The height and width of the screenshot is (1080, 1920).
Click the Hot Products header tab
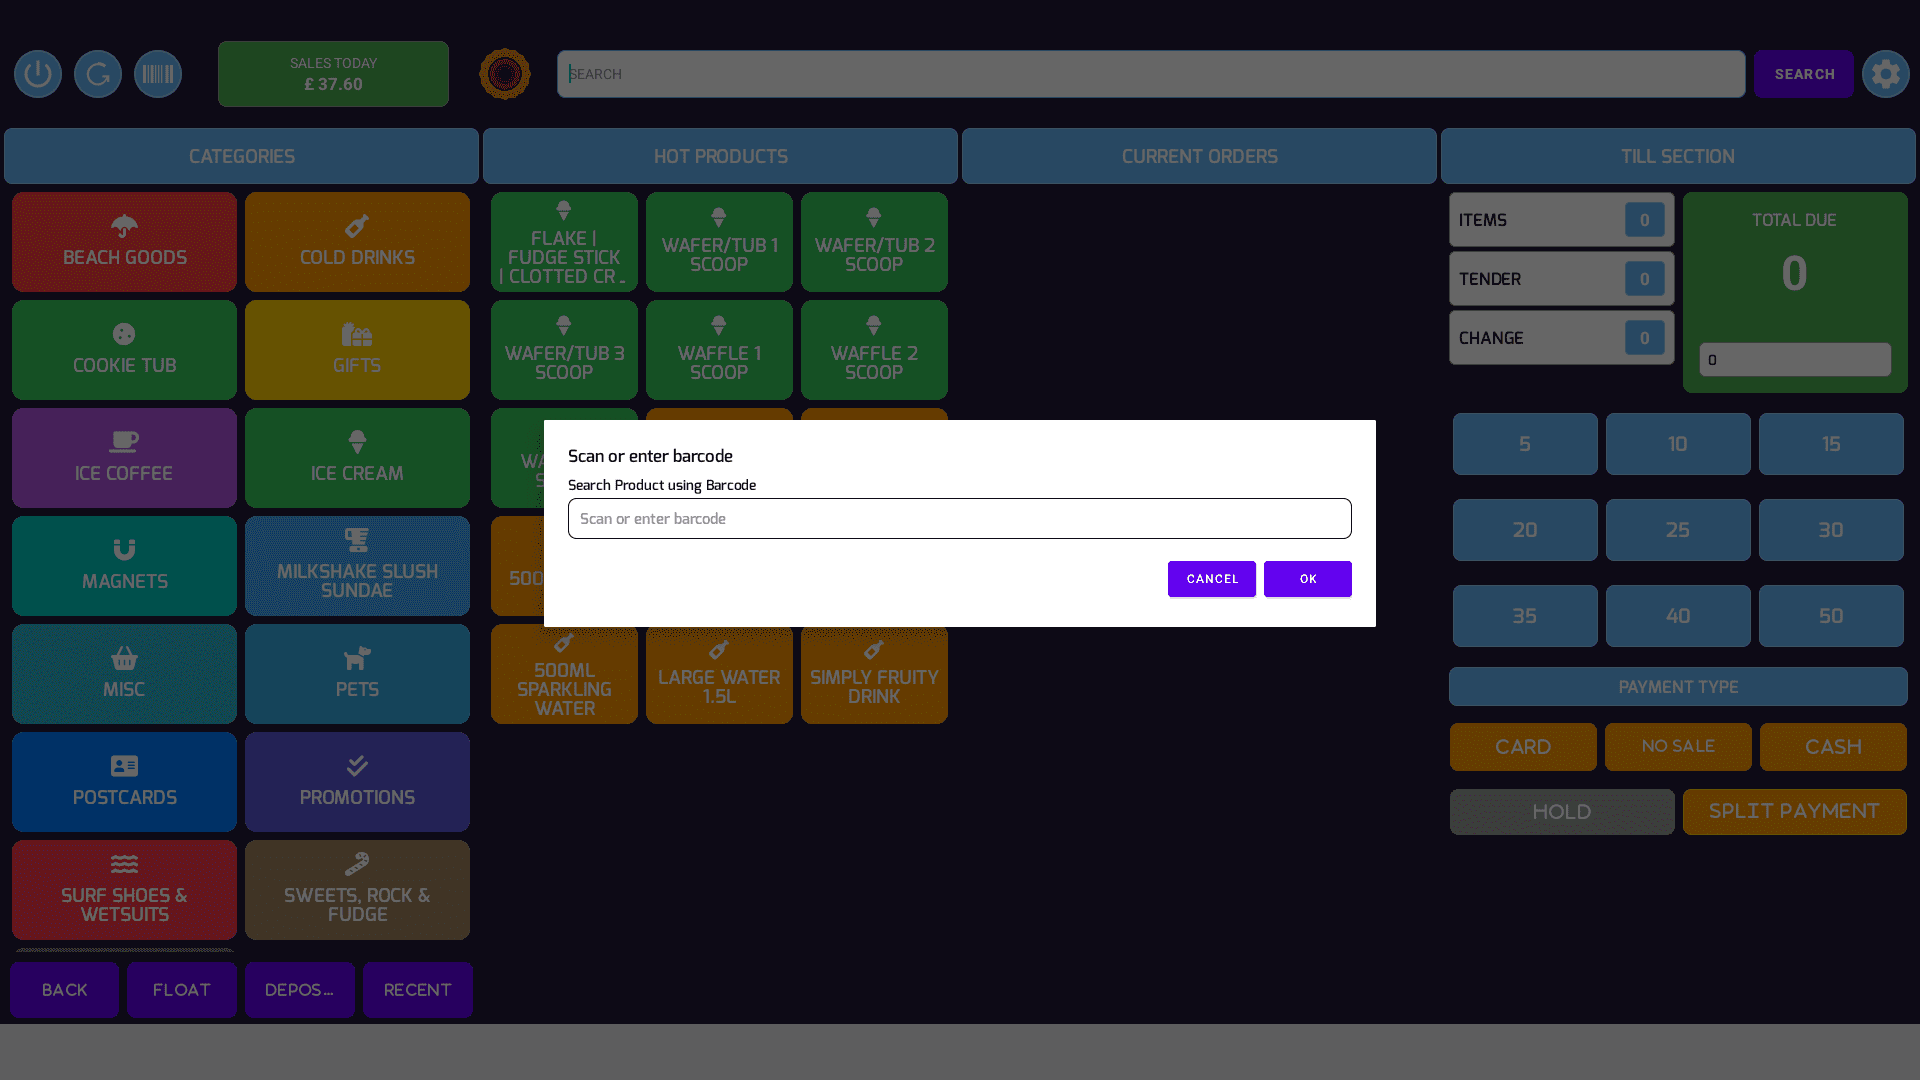(x=720, y=156)
